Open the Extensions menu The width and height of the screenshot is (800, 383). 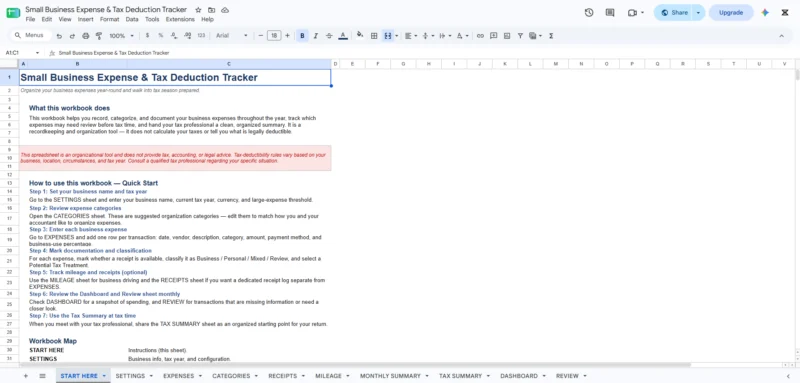[x=180, y=19]
